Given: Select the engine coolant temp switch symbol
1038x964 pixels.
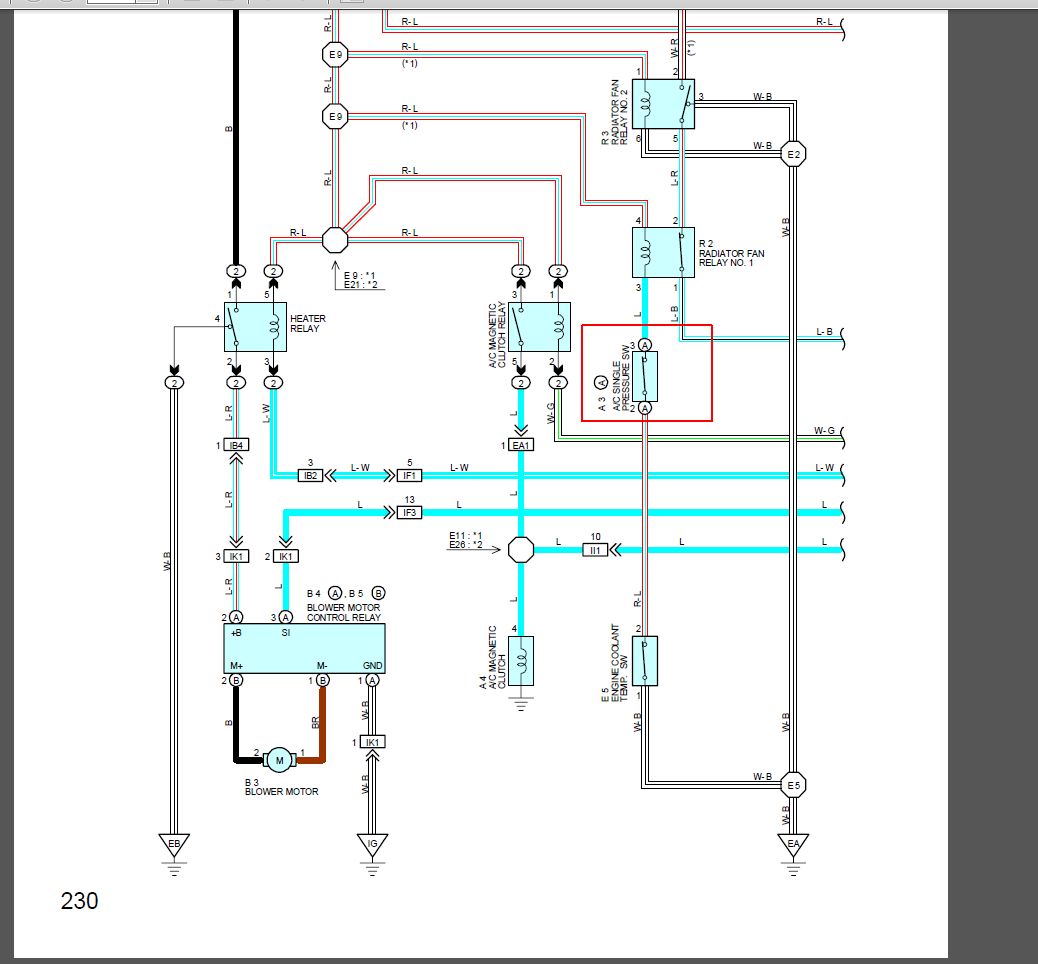Looking at the screenshot, I should point(645,661).
